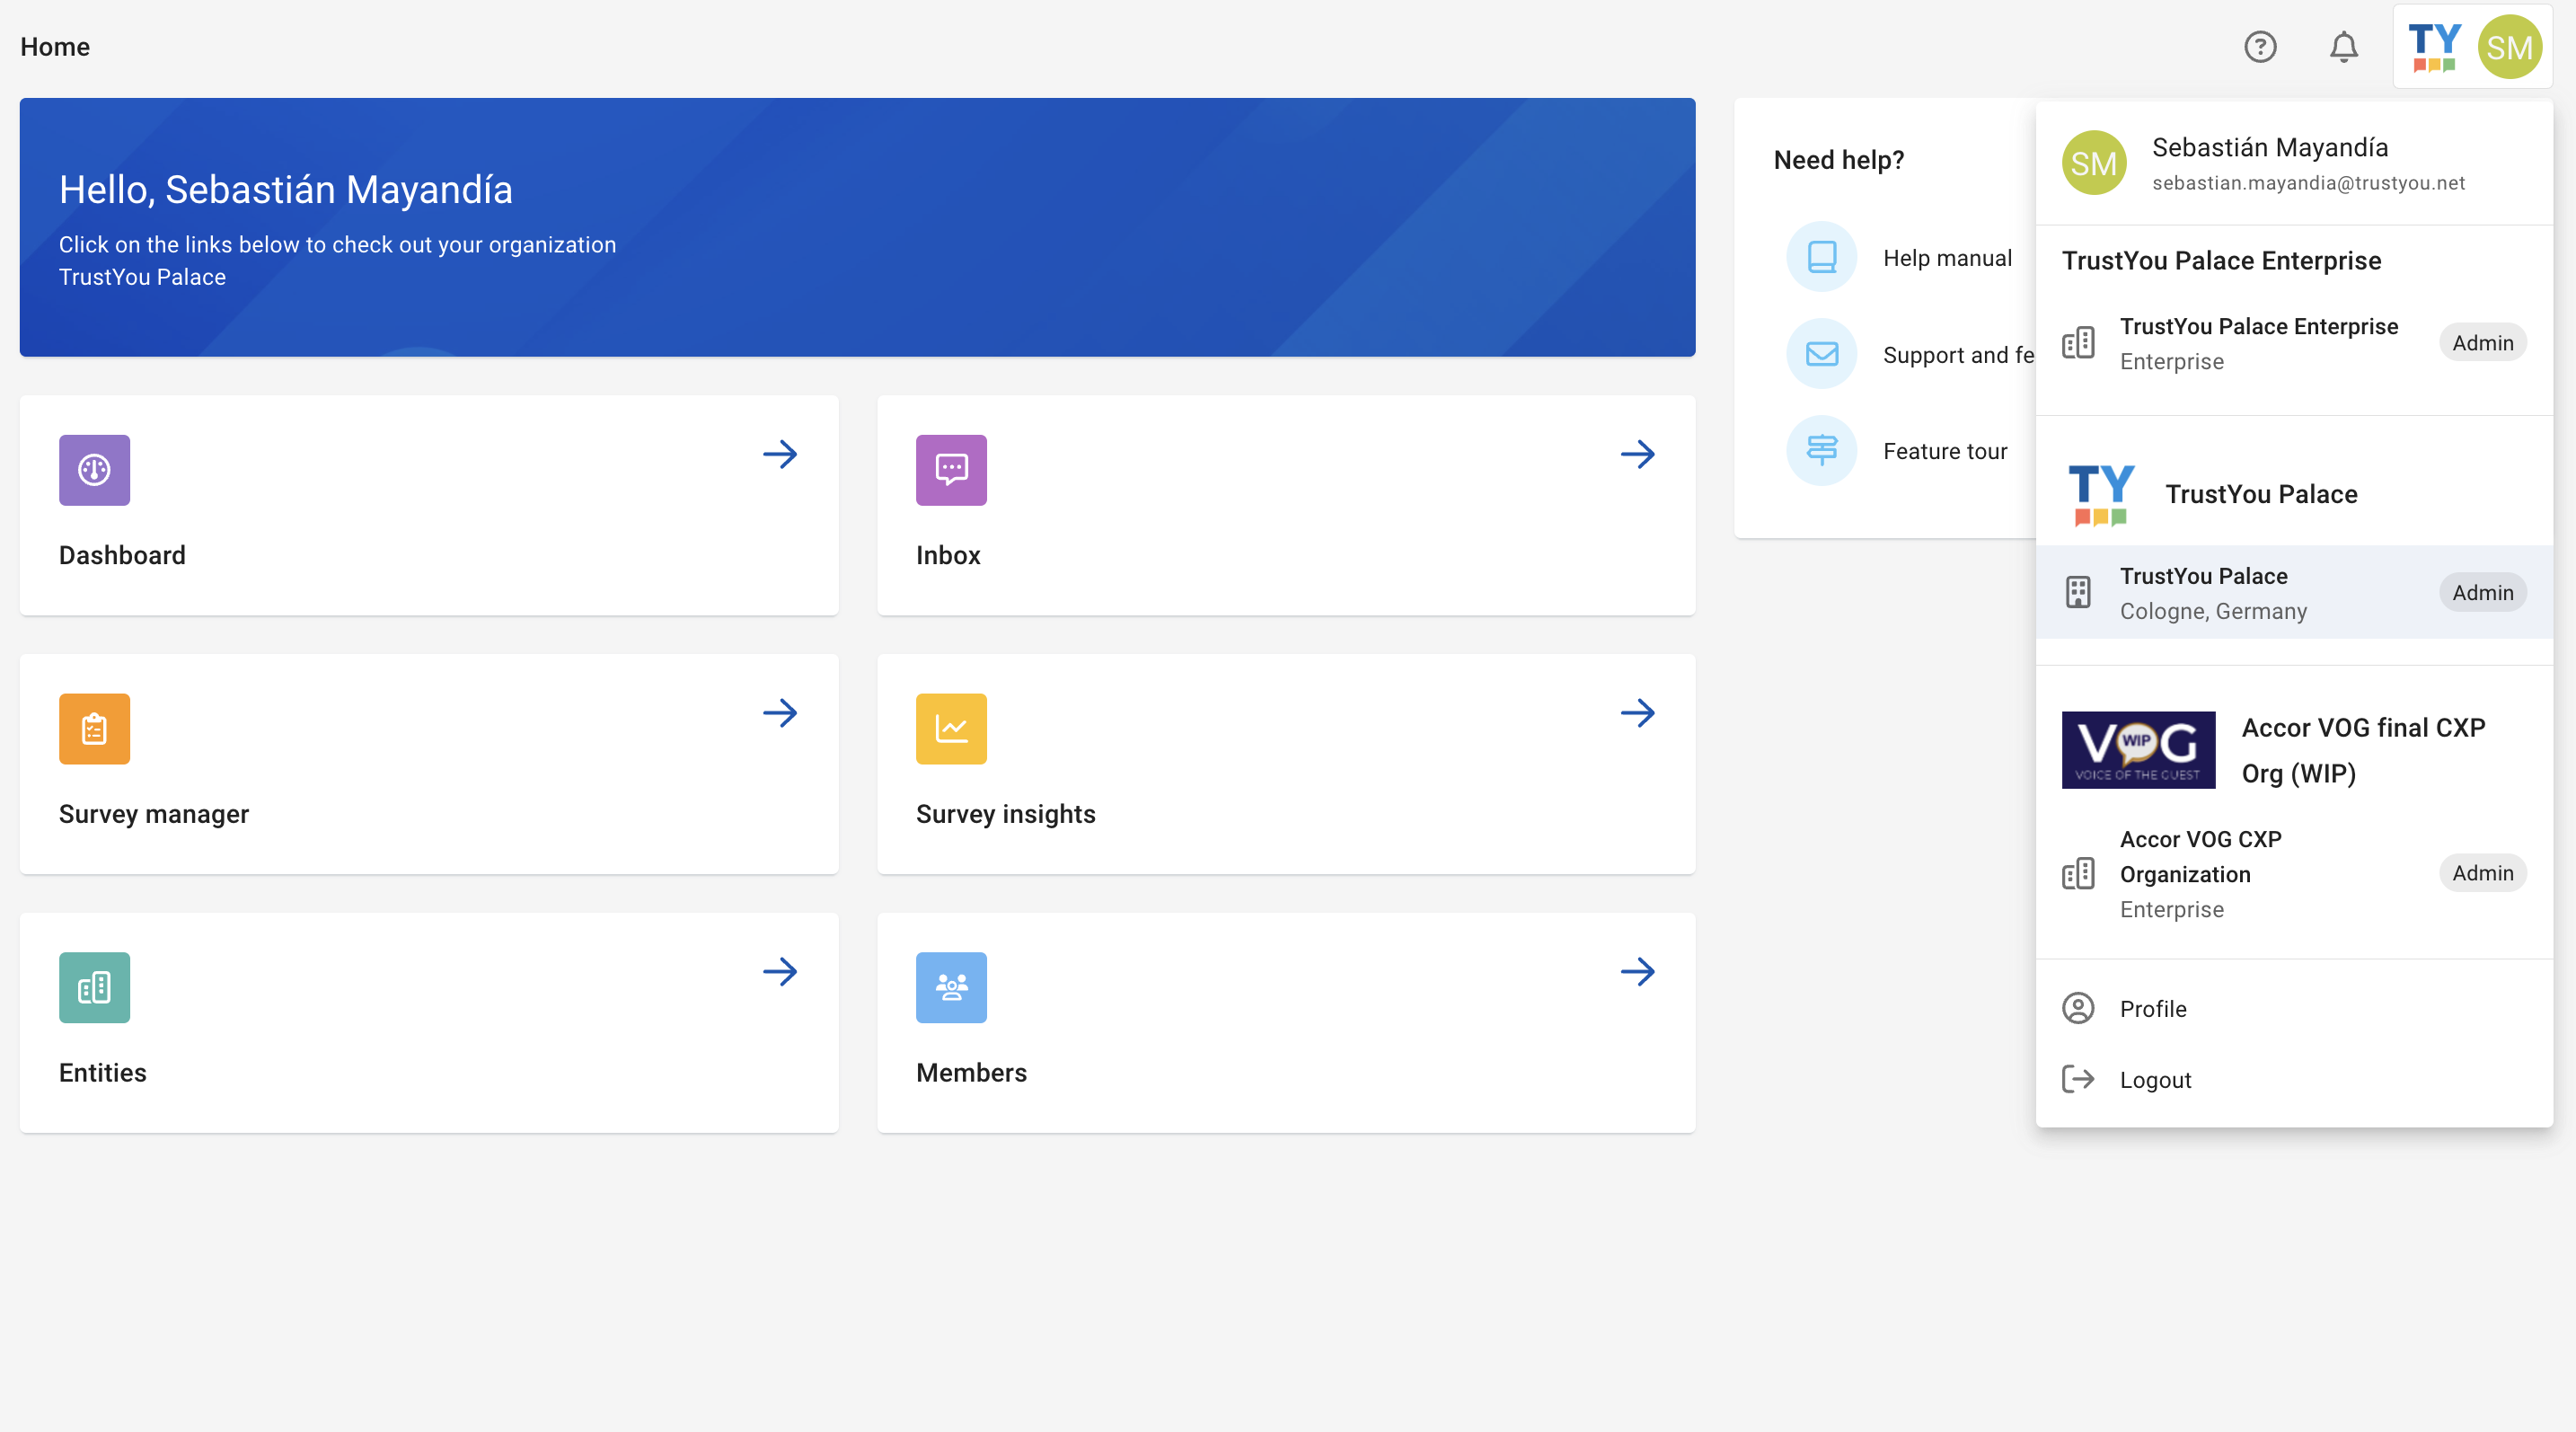Click the Survey manager clipboard icon
2576x1432 pixels.
pos(94,729)
